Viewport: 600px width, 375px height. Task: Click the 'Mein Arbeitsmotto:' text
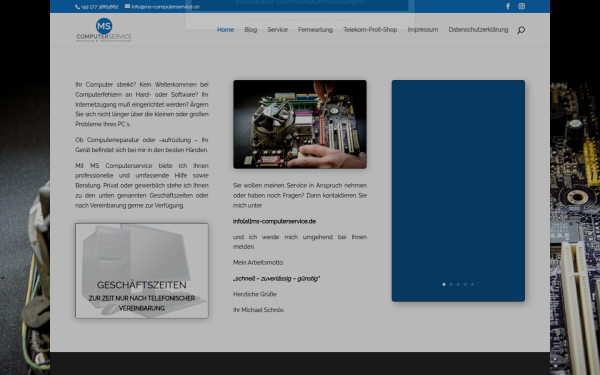pos(258,262)
